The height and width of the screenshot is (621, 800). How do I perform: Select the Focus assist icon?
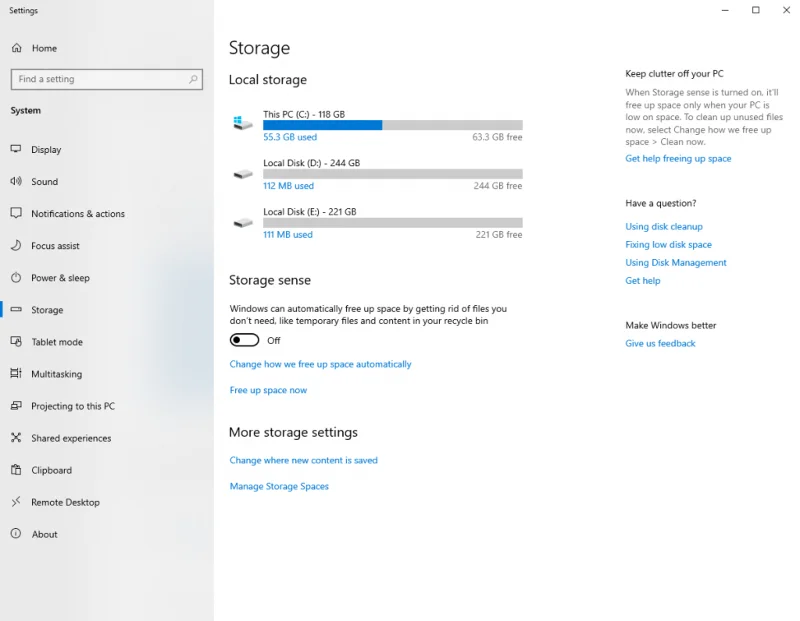[x=15, y=245]
